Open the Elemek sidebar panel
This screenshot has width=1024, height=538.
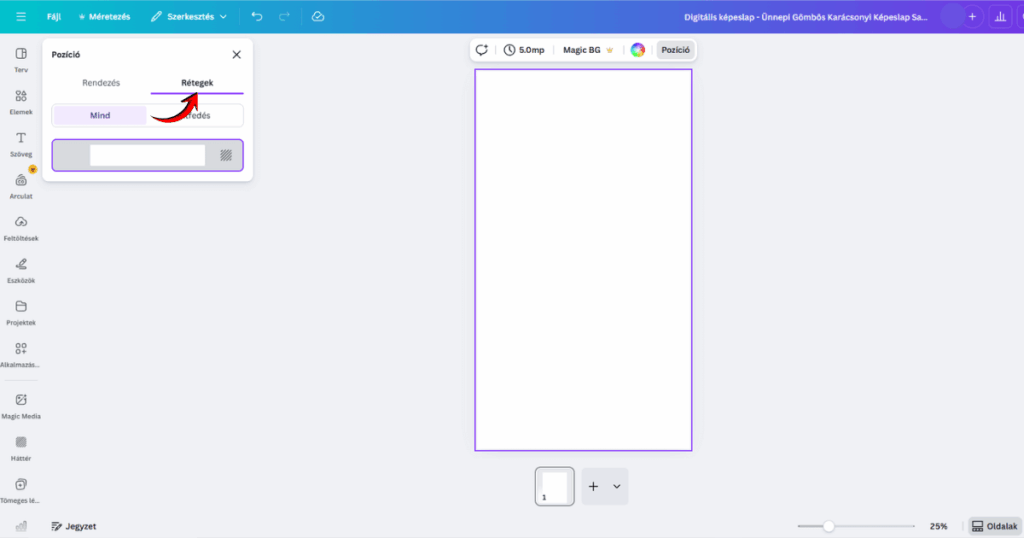pos(21,101)
